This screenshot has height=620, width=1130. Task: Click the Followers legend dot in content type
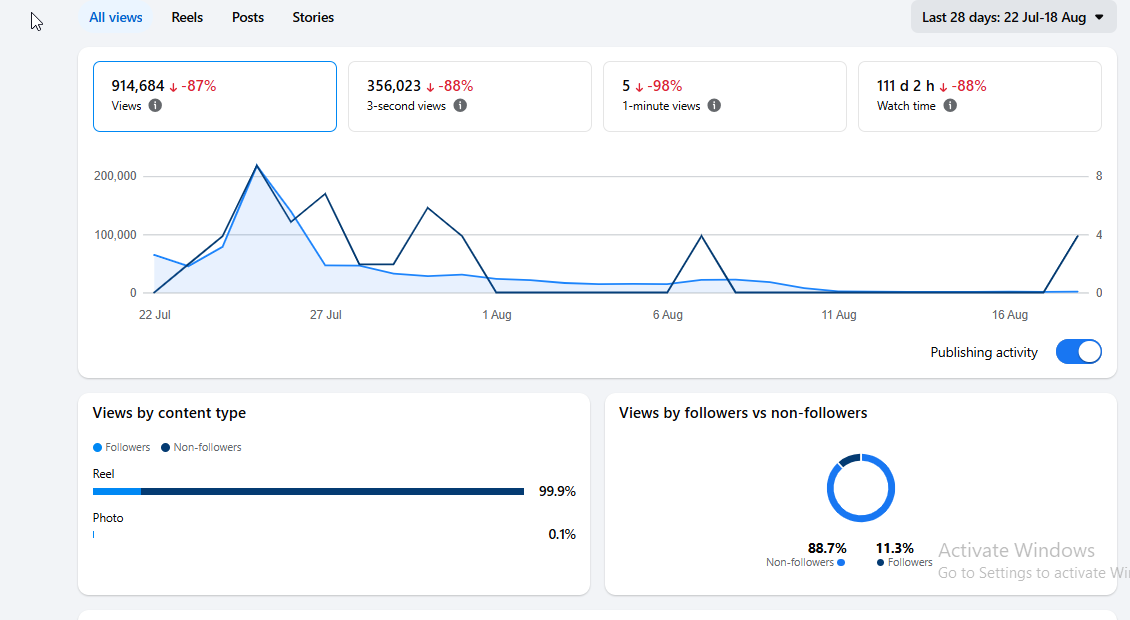[97, 448]
